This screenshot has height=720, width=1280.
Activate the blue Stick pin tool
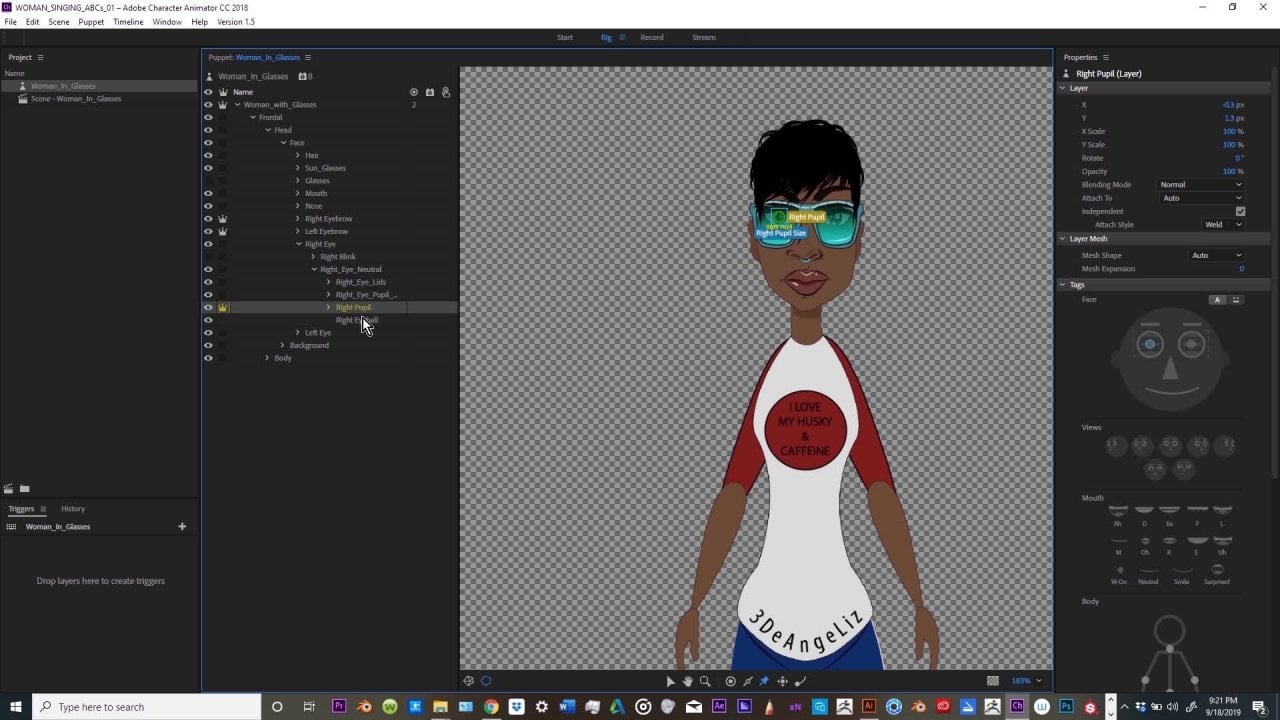pos(764,681)
